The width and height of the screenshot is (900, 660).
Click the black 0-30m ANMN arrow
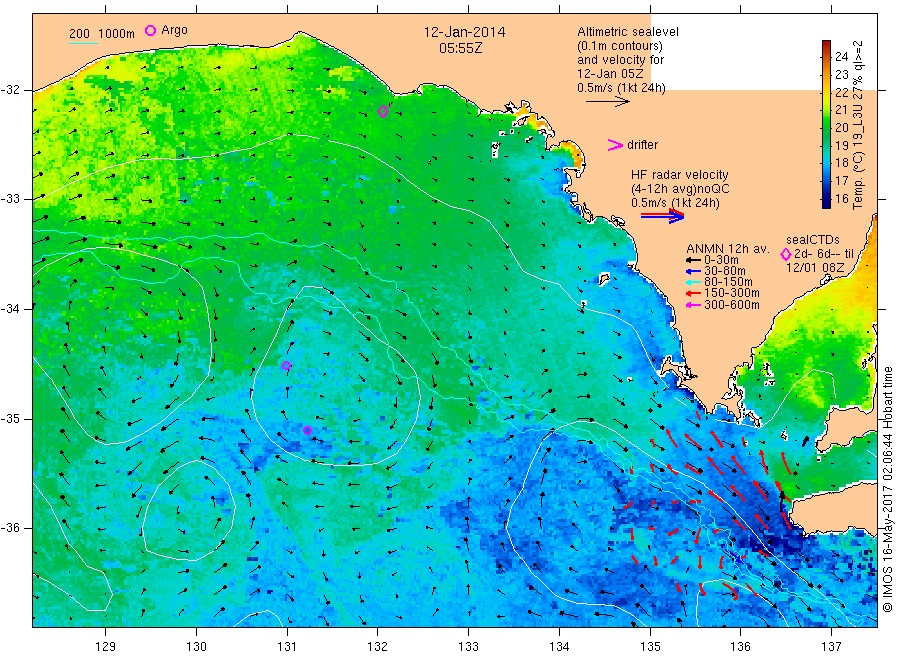pos(693,260)
